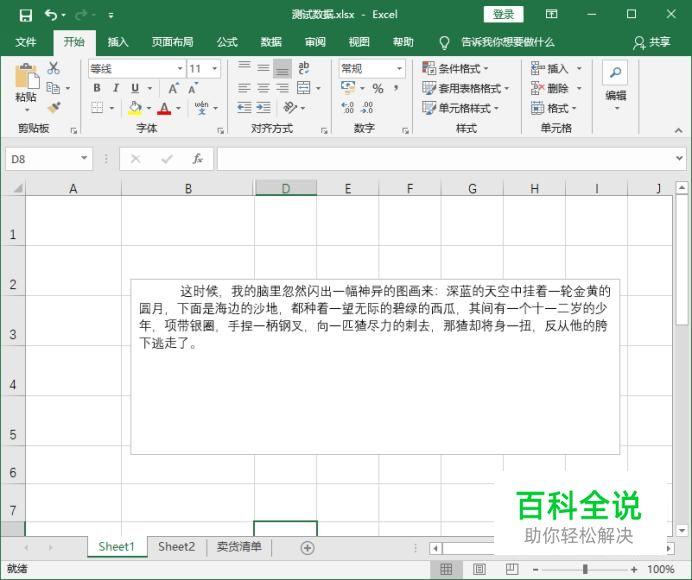The height and width of the screenshot is (580, 692).
Task: Click the 格式 format cells button
Action: coord(554,108)
